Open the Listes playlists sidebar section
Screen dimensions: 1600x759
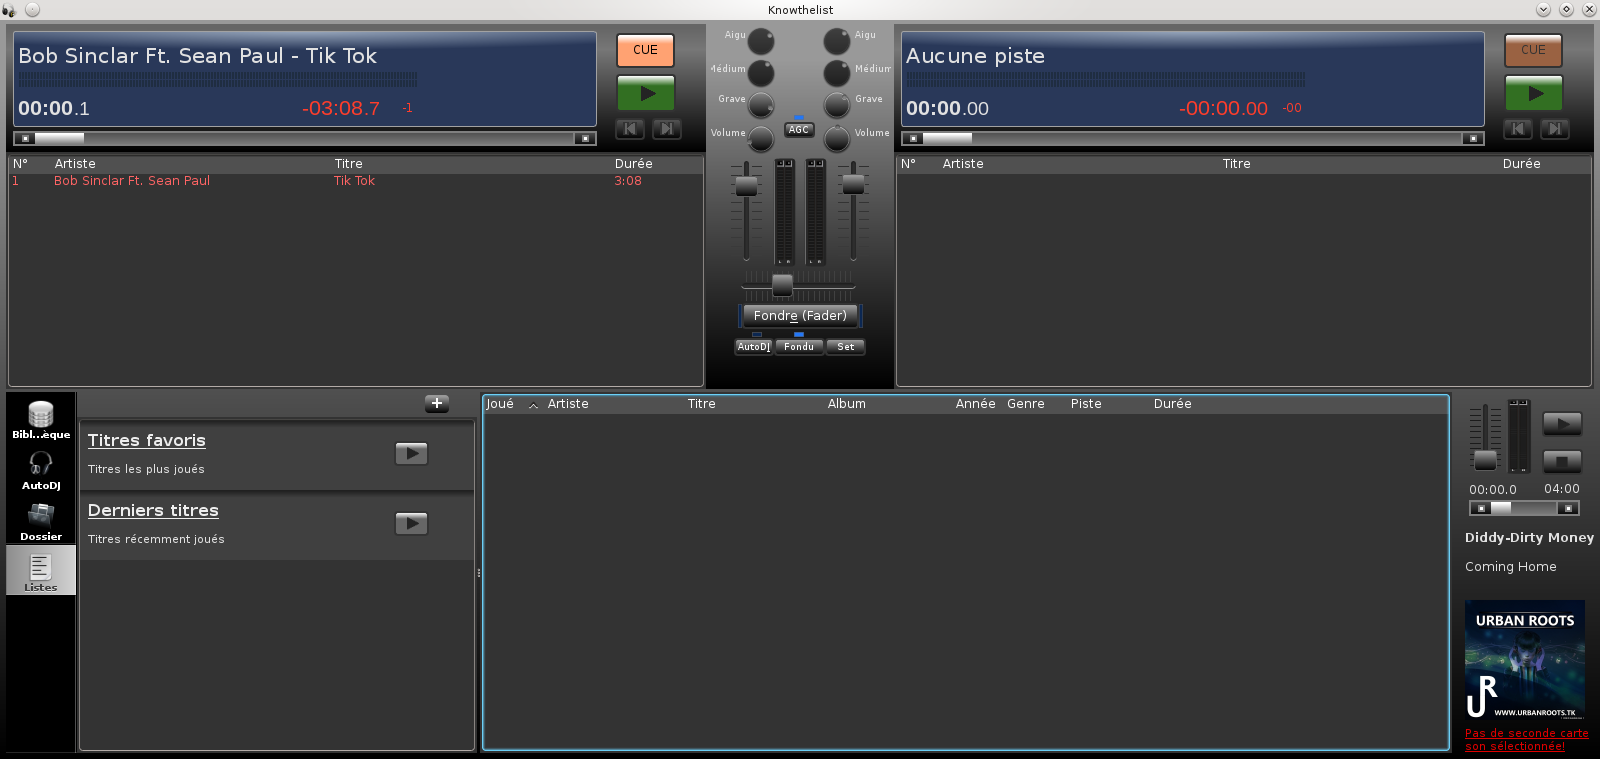click(x=41, y=571)
